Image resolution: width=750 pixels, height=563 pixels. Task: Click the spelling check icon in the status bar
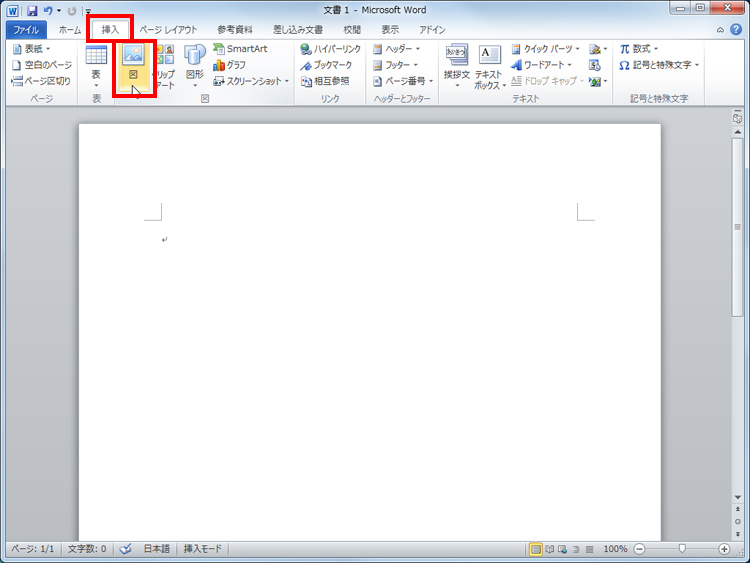tap(125, 549)
